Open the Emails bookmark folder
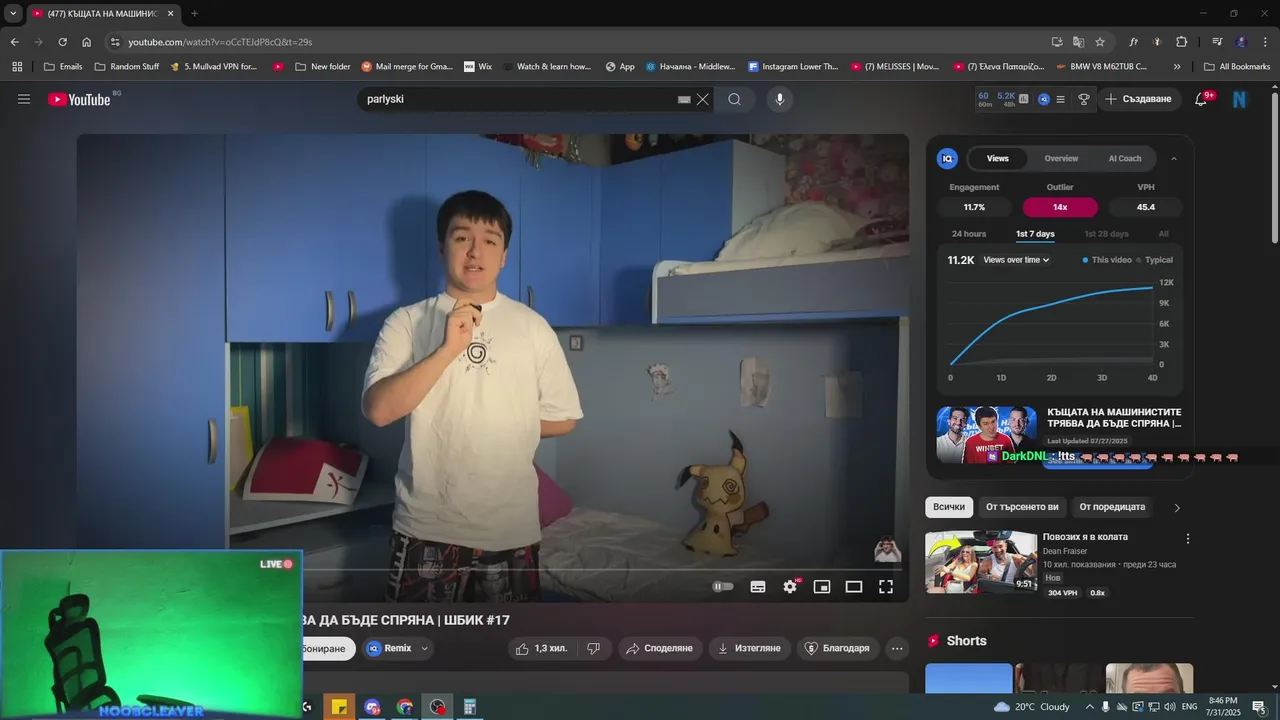Screen dimensions: 1280x720 click(x=63, y=67)
